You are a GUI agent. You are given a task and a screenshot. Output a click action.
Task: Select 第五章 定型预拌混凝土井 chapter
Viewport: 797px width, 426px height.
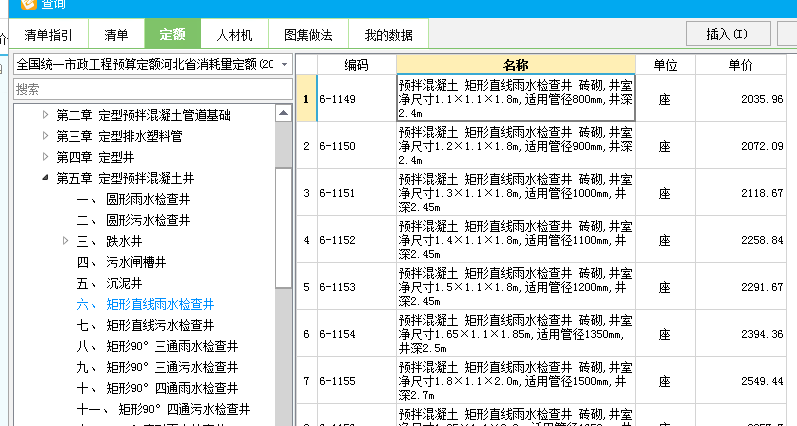(125, 178)
